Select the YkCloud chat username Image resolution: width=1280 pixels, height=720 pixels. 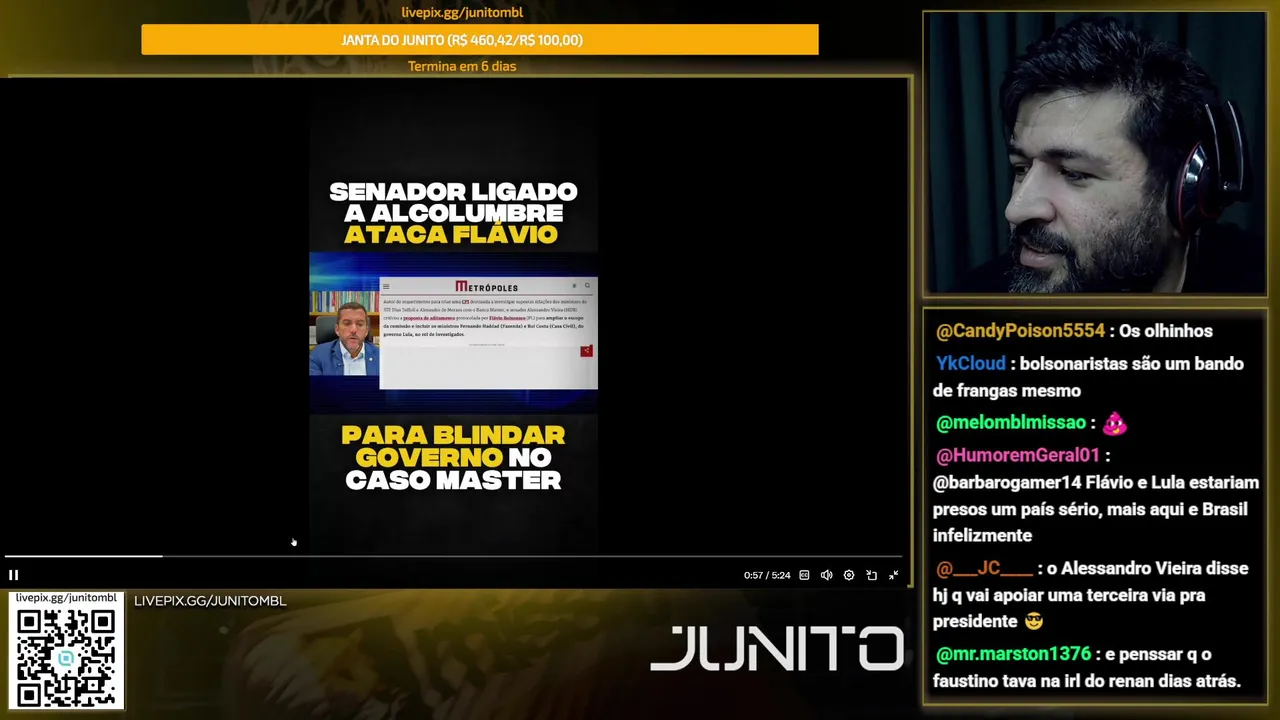pyautogui.click(x=971, y=364)
